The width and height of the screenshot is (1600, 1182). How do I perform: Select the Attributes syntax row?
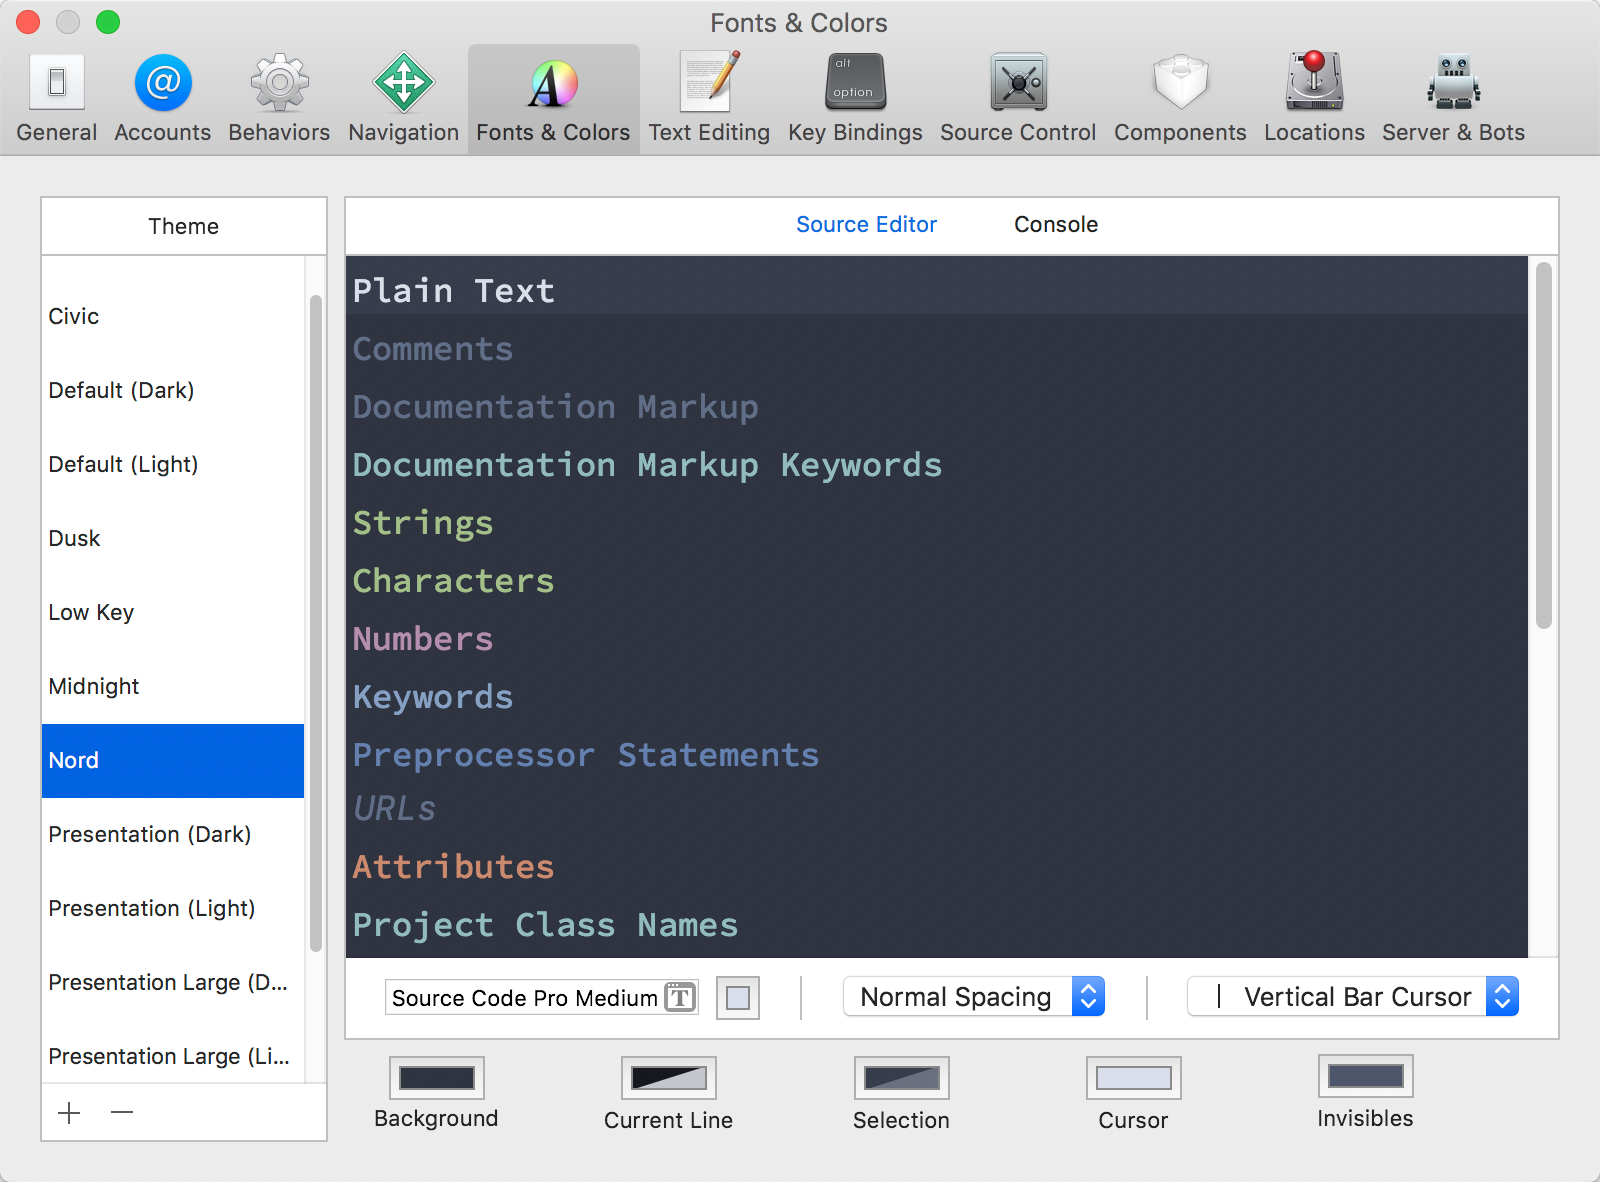point(937,866)
